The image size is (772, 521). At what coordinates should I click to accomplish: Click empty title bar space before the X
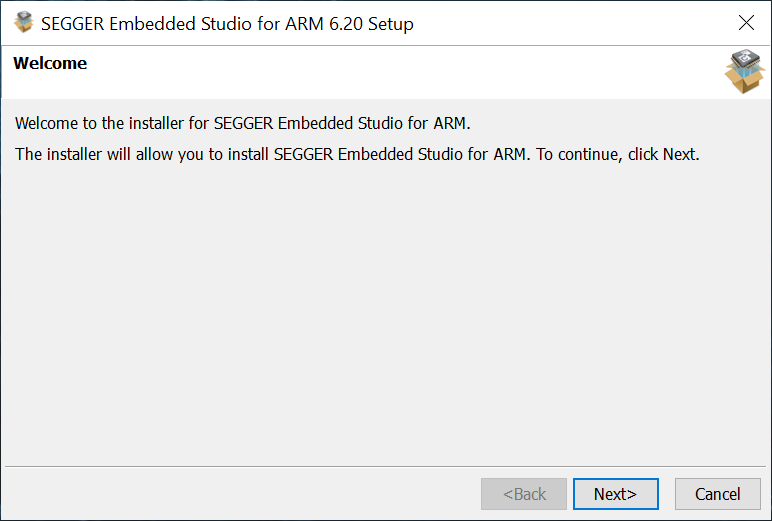point(570,23)
